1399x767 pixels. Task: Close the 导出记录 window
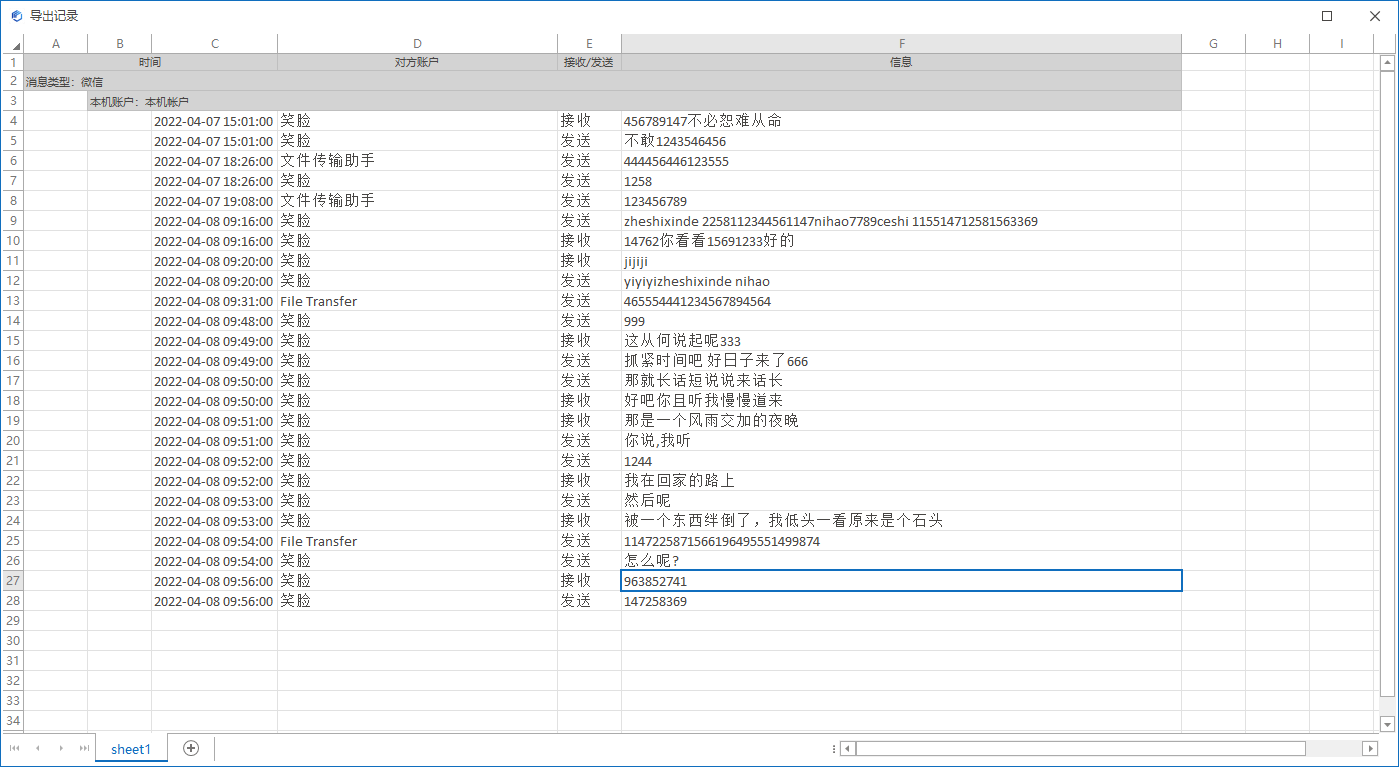(1375, 16)
